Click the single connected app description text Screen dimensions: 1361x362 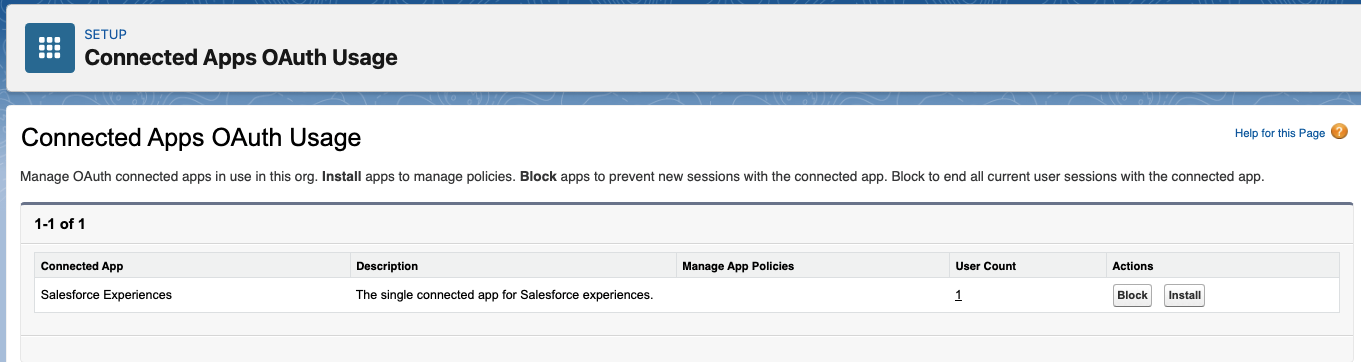[505, 295]
